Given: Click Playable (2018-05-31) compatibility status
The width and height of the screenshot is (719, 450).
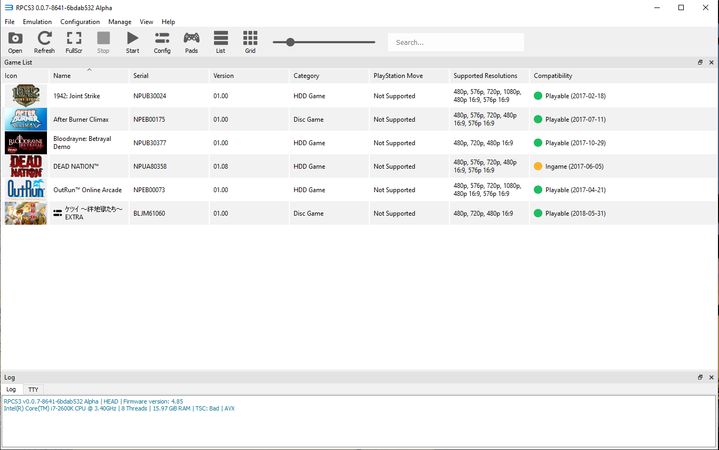Looking at the screenshot, I should 570,213.
